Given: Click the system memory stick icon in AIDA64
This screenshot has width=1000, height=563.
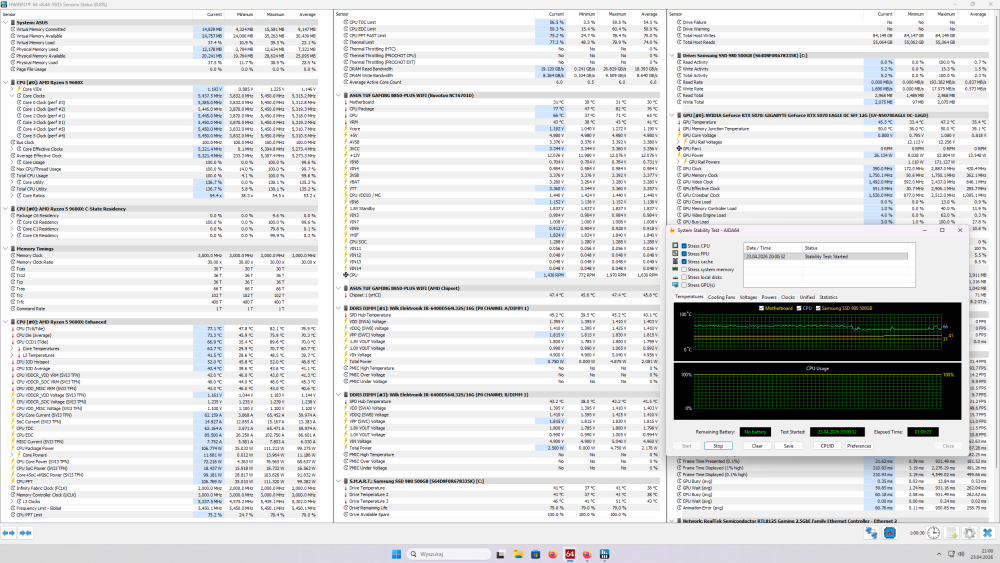Looking at the screenshot, I should (x=675, y=270).
